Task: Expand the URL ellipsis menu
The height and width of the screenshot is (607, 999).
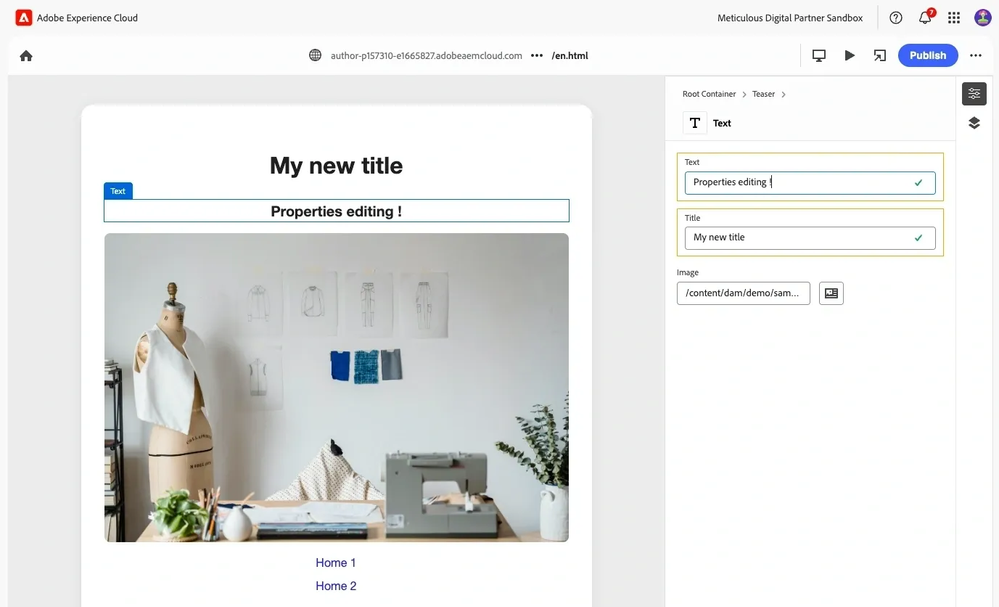Action: click(x=537, y=56)
